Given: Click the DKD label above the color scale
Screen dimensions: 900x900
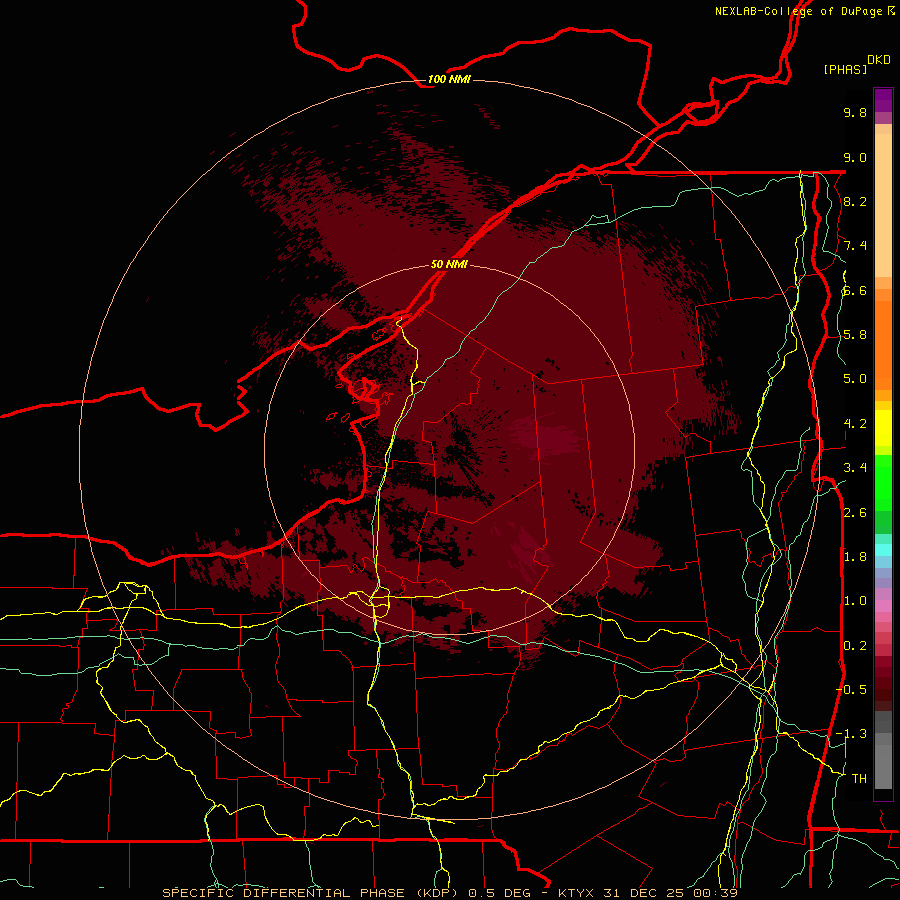Looking at the screenshot, I should 879,59.
